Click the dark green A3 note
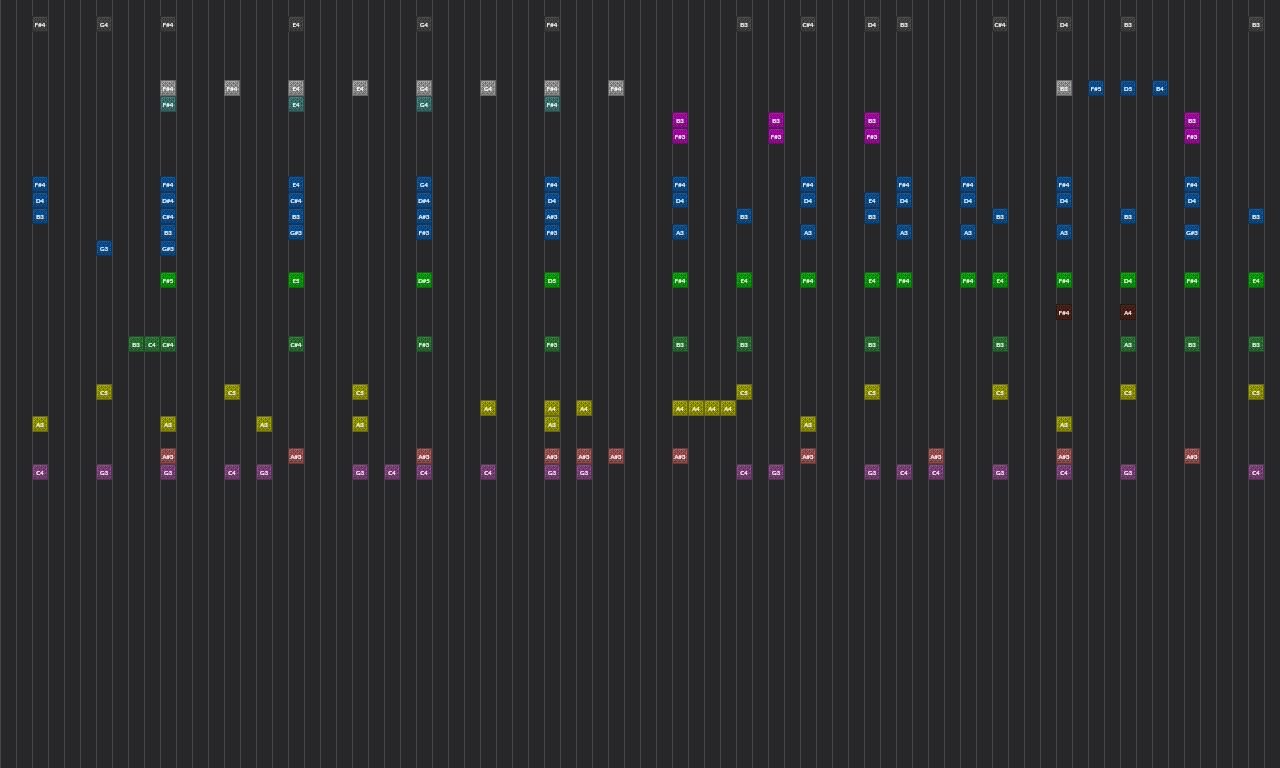The width and height of the screenshot is (1280, 768). (1128, 344)
